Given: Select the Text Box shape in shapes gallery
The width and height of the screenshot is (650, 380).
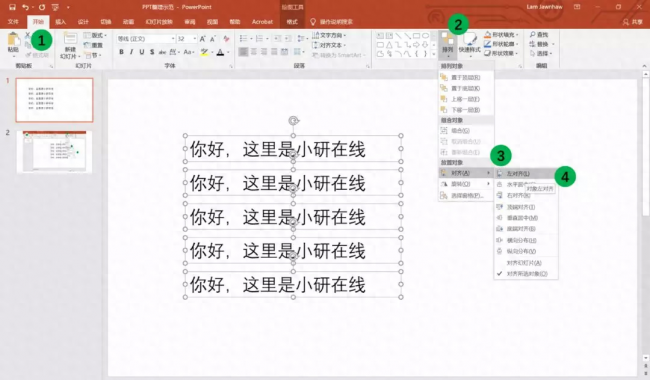Looking at the screenshot, I should [x=380, y=36].
